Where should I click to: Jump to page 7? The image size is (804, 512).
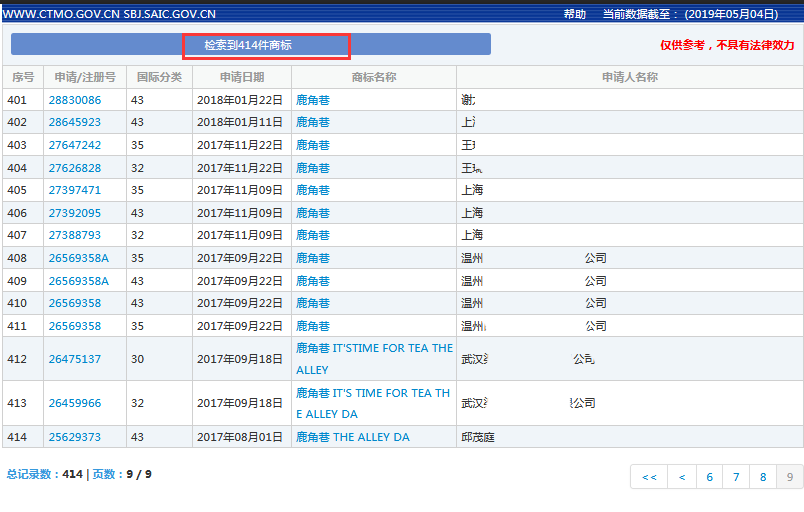click(x=736, y=477)
